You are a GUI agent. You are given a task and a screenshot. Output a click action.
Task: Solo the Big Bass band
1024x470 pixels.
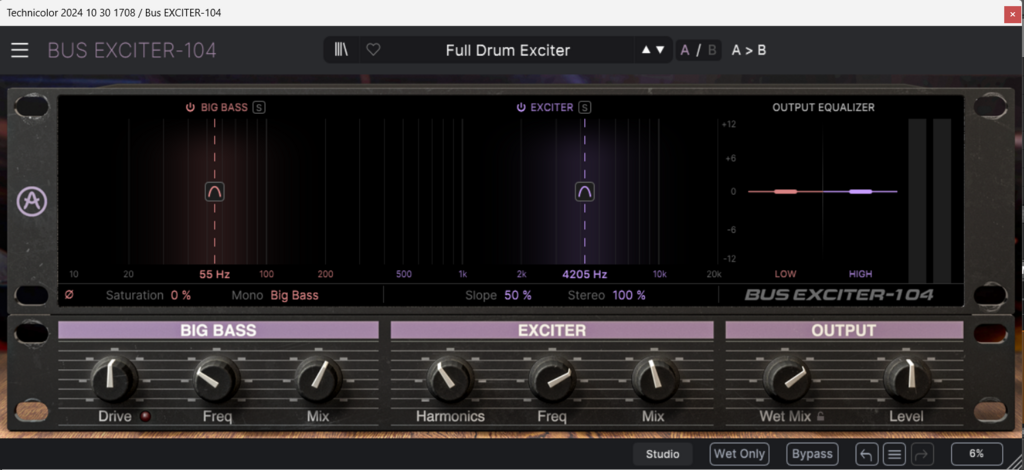click(x=259, y=108)
